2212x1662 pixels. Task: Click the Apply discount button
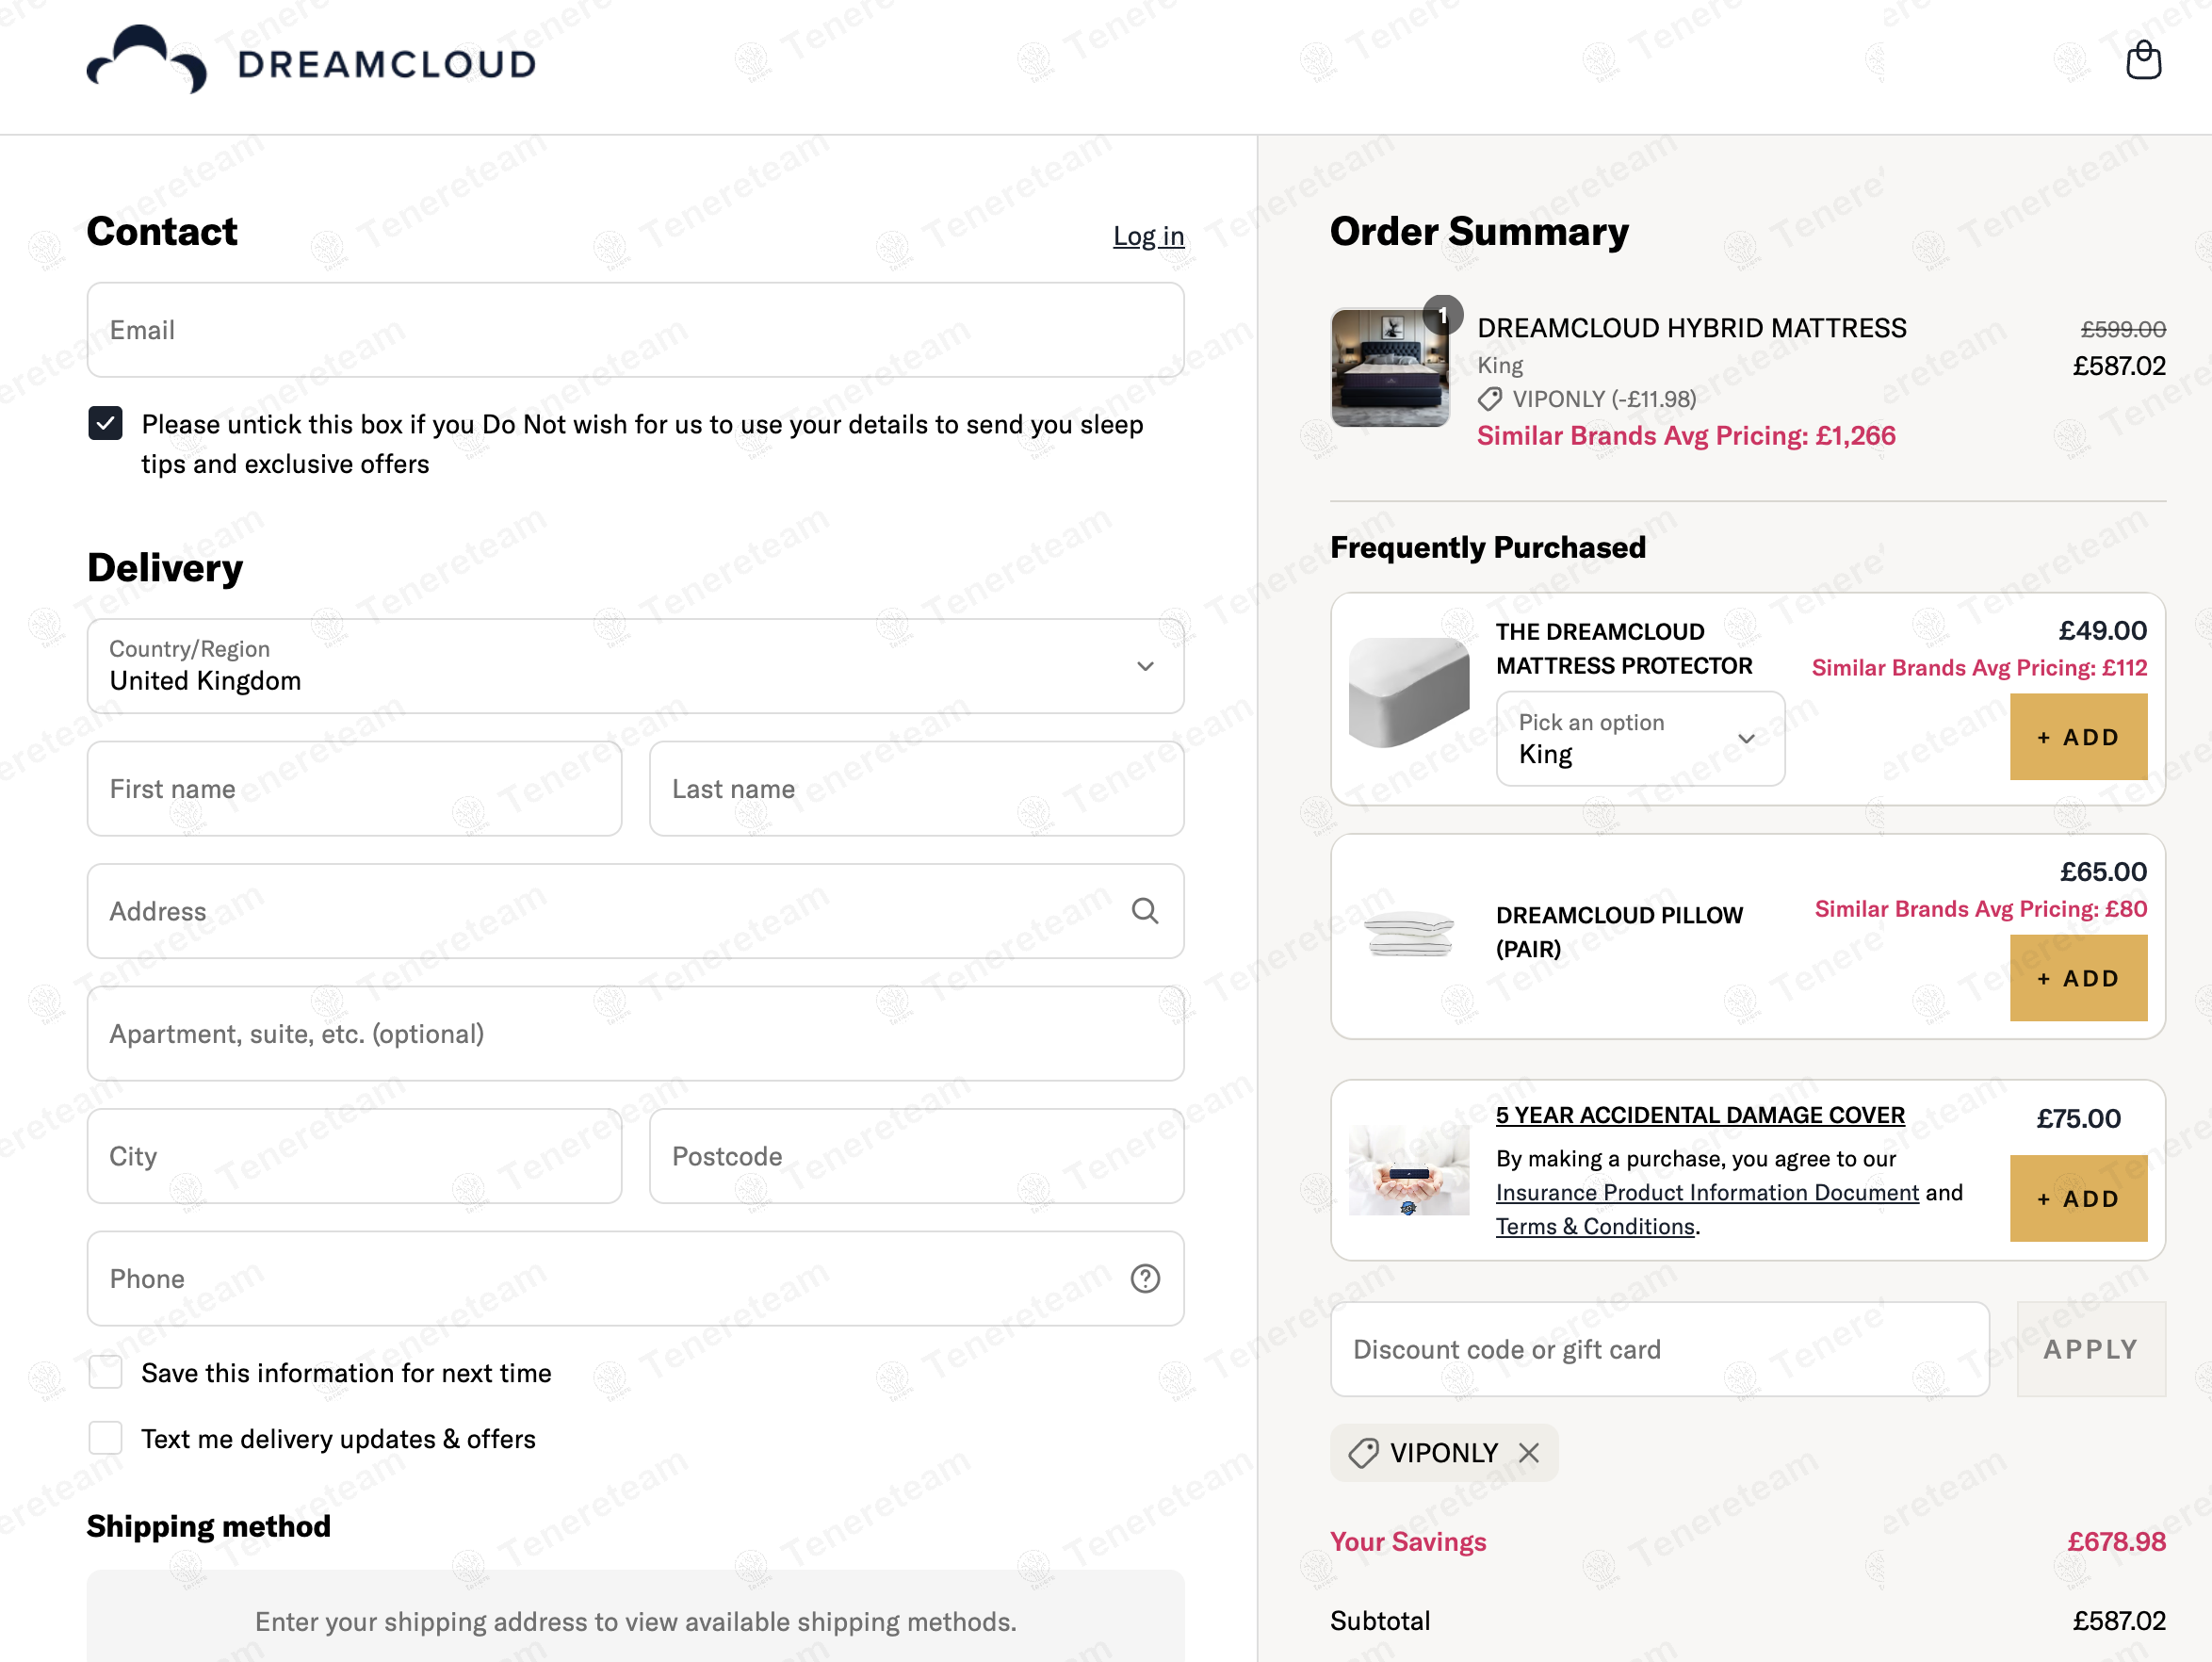pyautogui.click(x=2091, y=1349)
